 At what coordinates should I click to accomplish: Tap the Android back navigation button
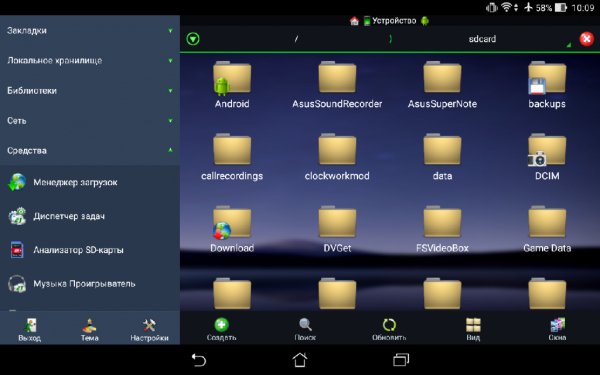coord(199,360)
